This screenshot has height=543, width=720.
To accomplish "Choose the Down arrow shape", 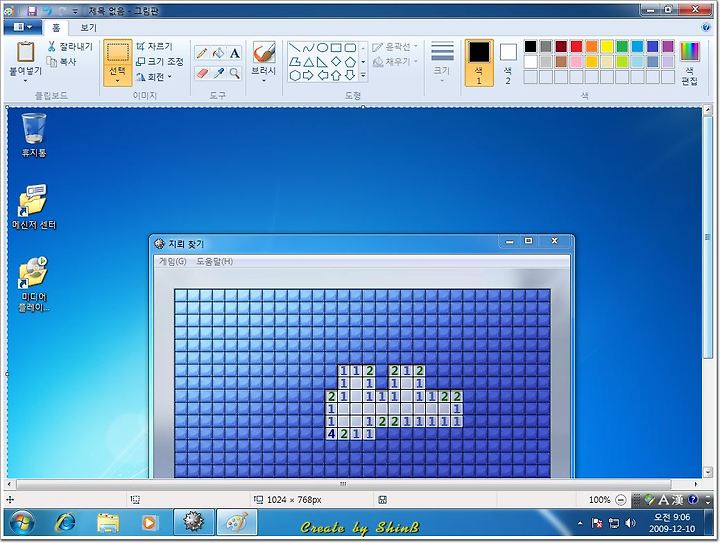I will pyautogui.click(x=350, y=75).
